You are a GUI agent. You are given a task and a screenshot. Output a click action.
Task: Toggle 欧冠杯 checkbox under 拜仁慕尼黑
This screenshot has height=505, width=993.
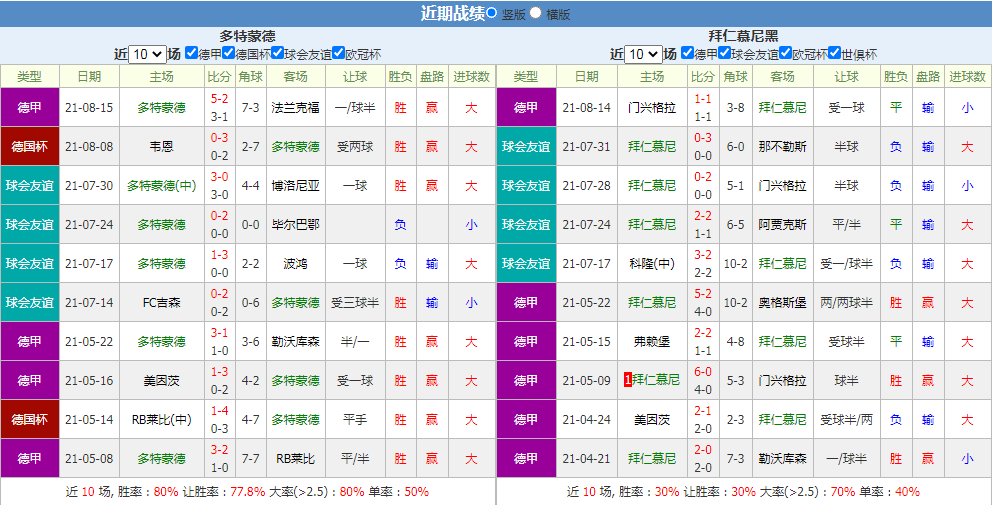click(x=785, y=53)
